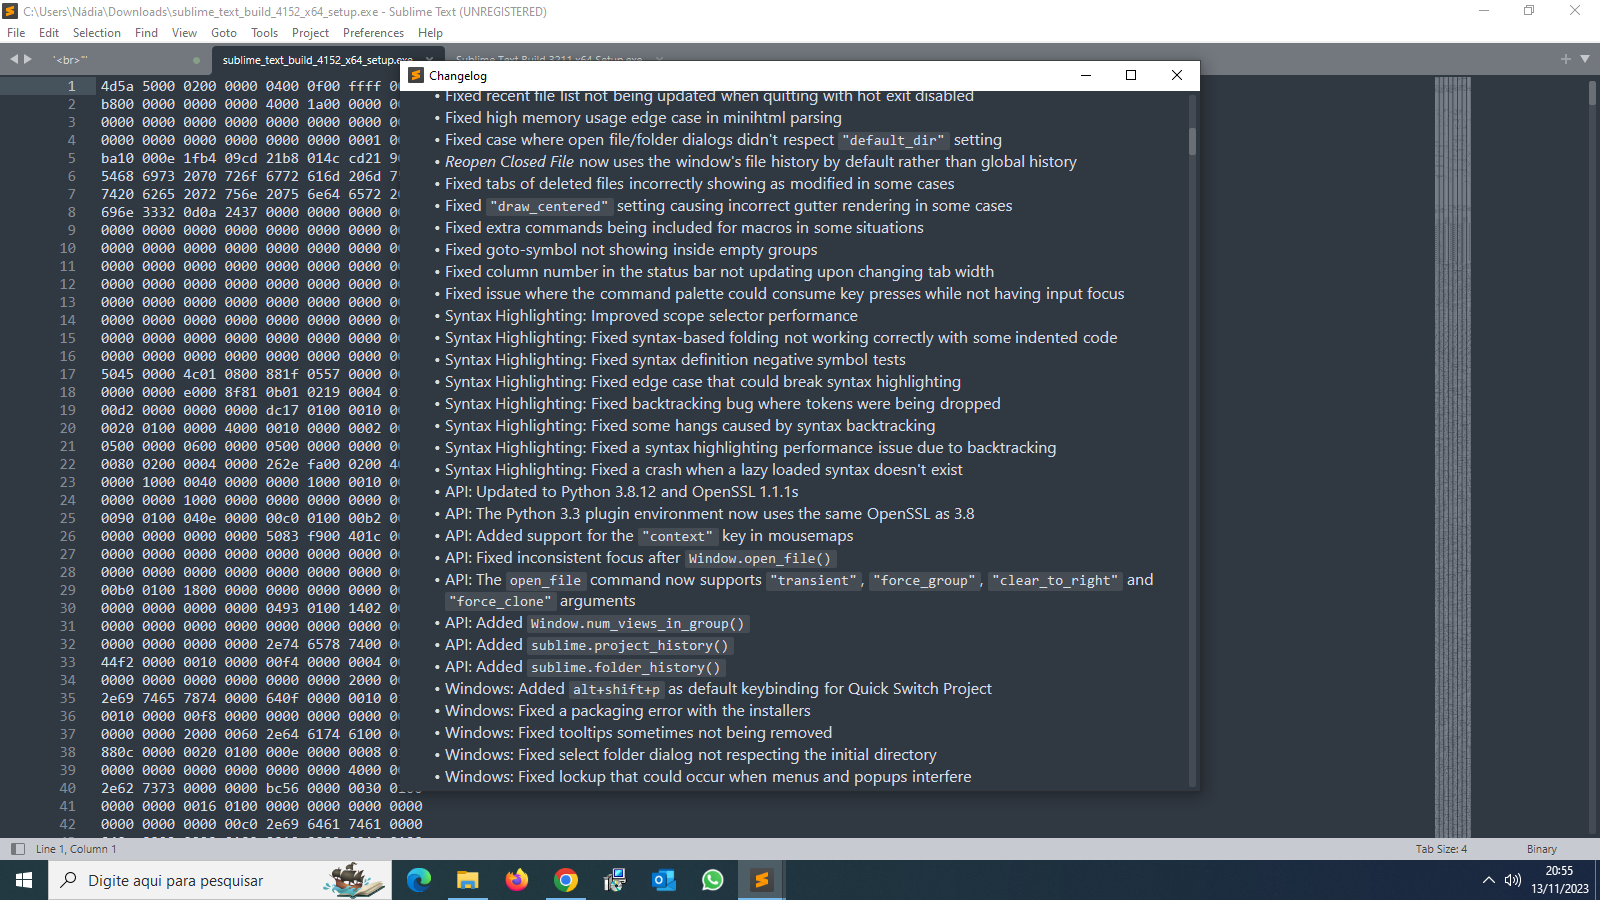This screenshot has width=1600, height=900.
Task: Click 'Fixed goto-symbol not showing' changelog line
Action: (x=631, y=250)
